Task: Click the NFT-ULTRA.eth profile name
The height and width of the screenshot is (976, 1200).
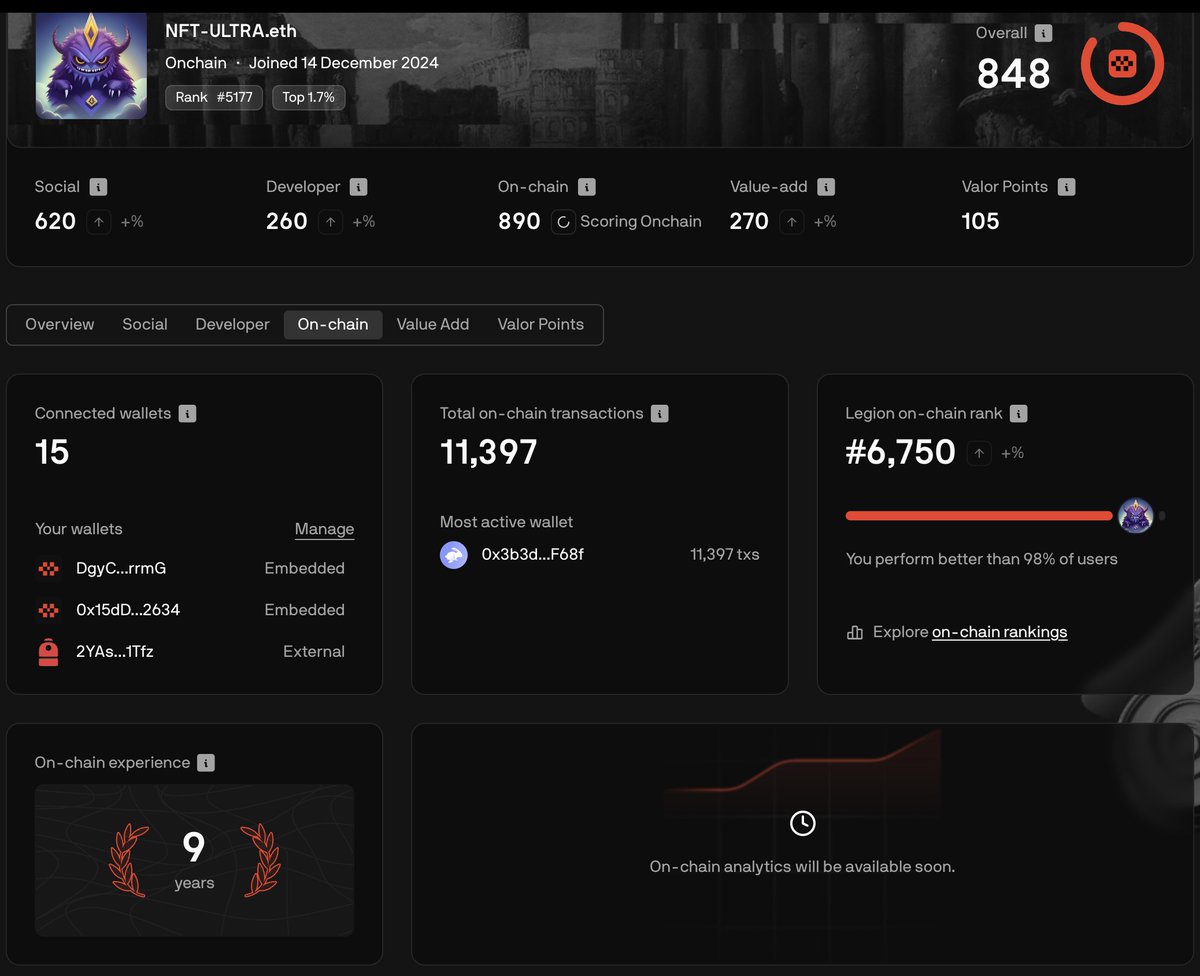Action: coord(231,31)
